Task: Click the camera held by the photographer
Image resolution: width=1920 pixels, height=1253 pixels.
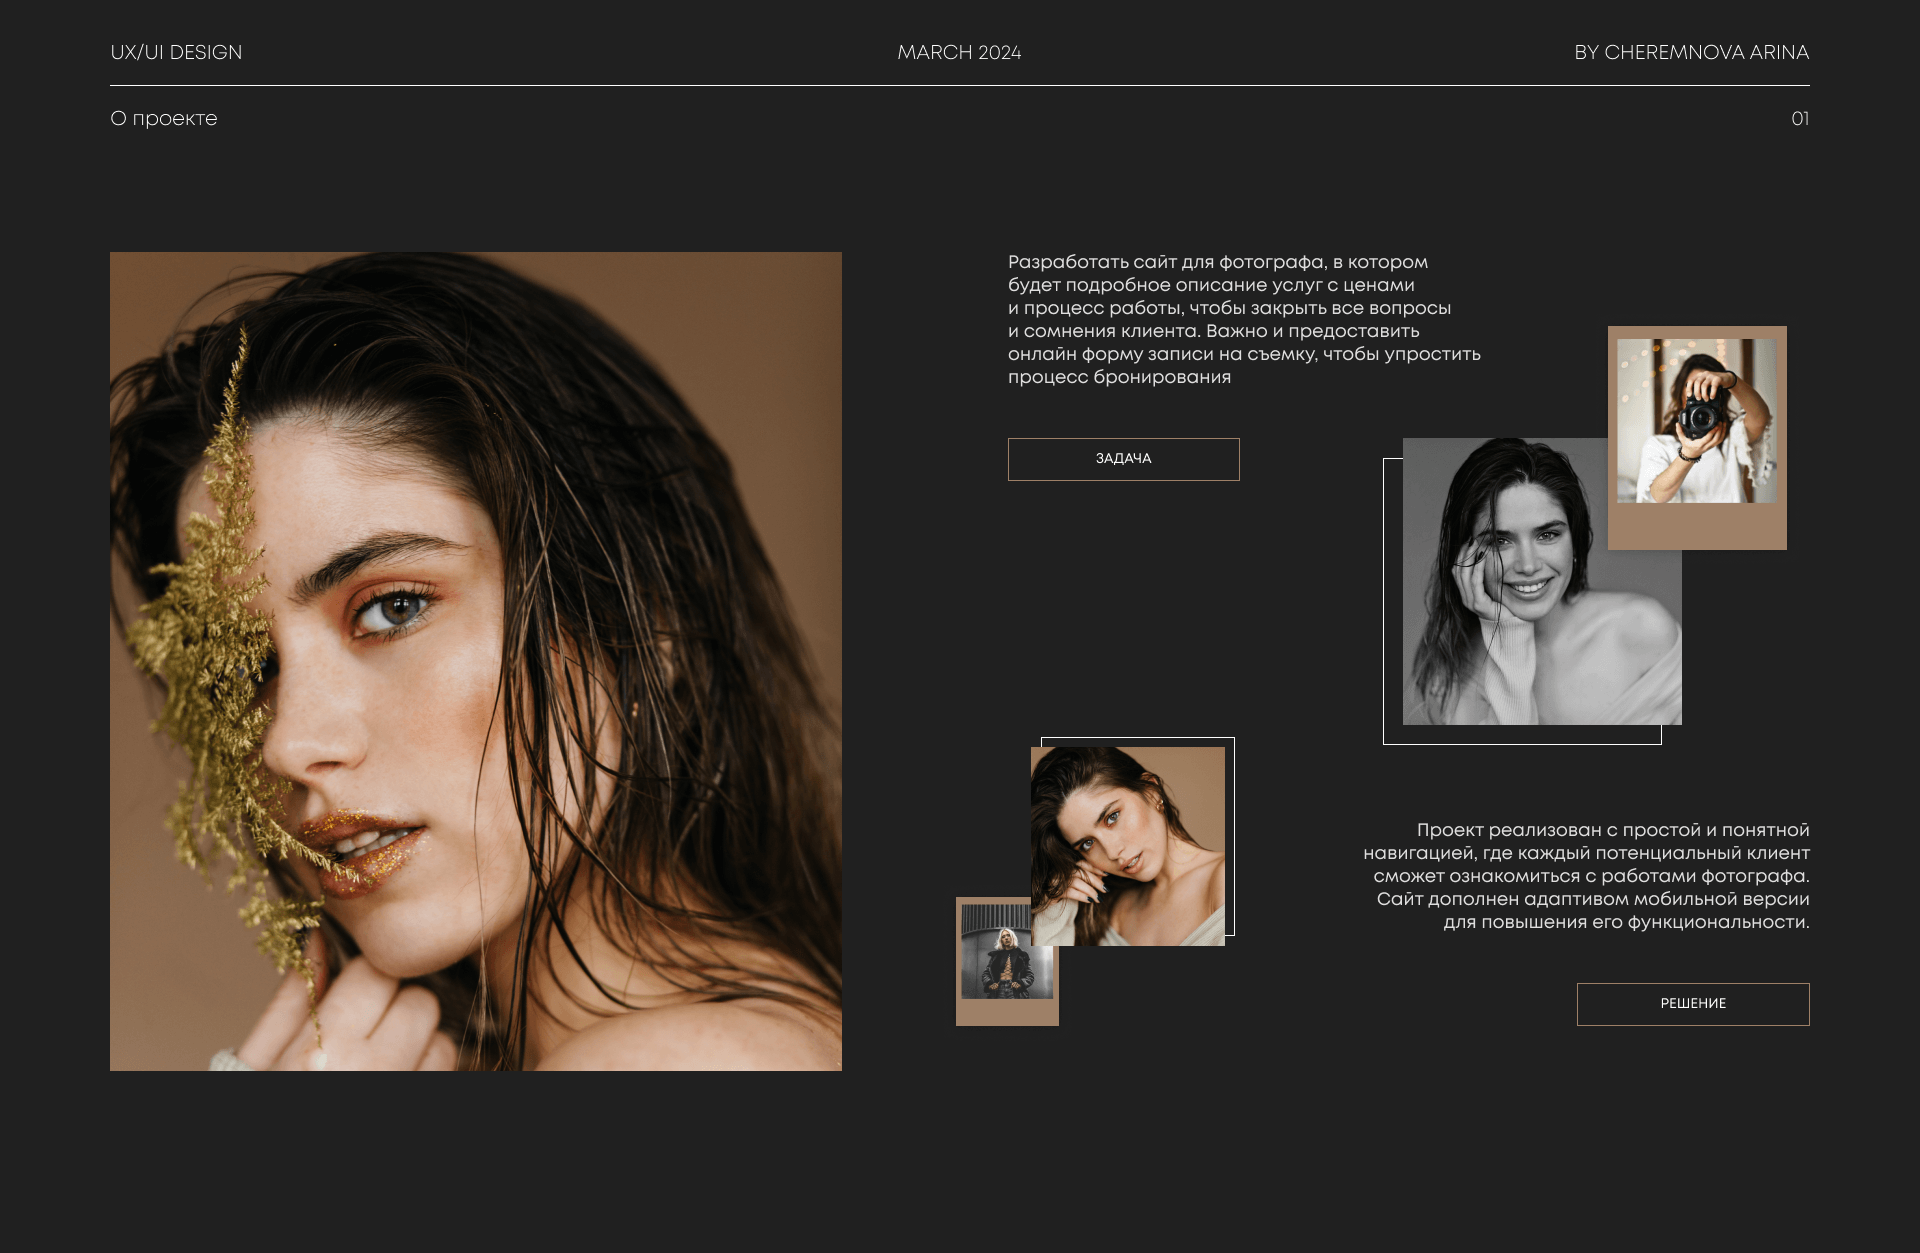Action: [x=1701, y=416]
